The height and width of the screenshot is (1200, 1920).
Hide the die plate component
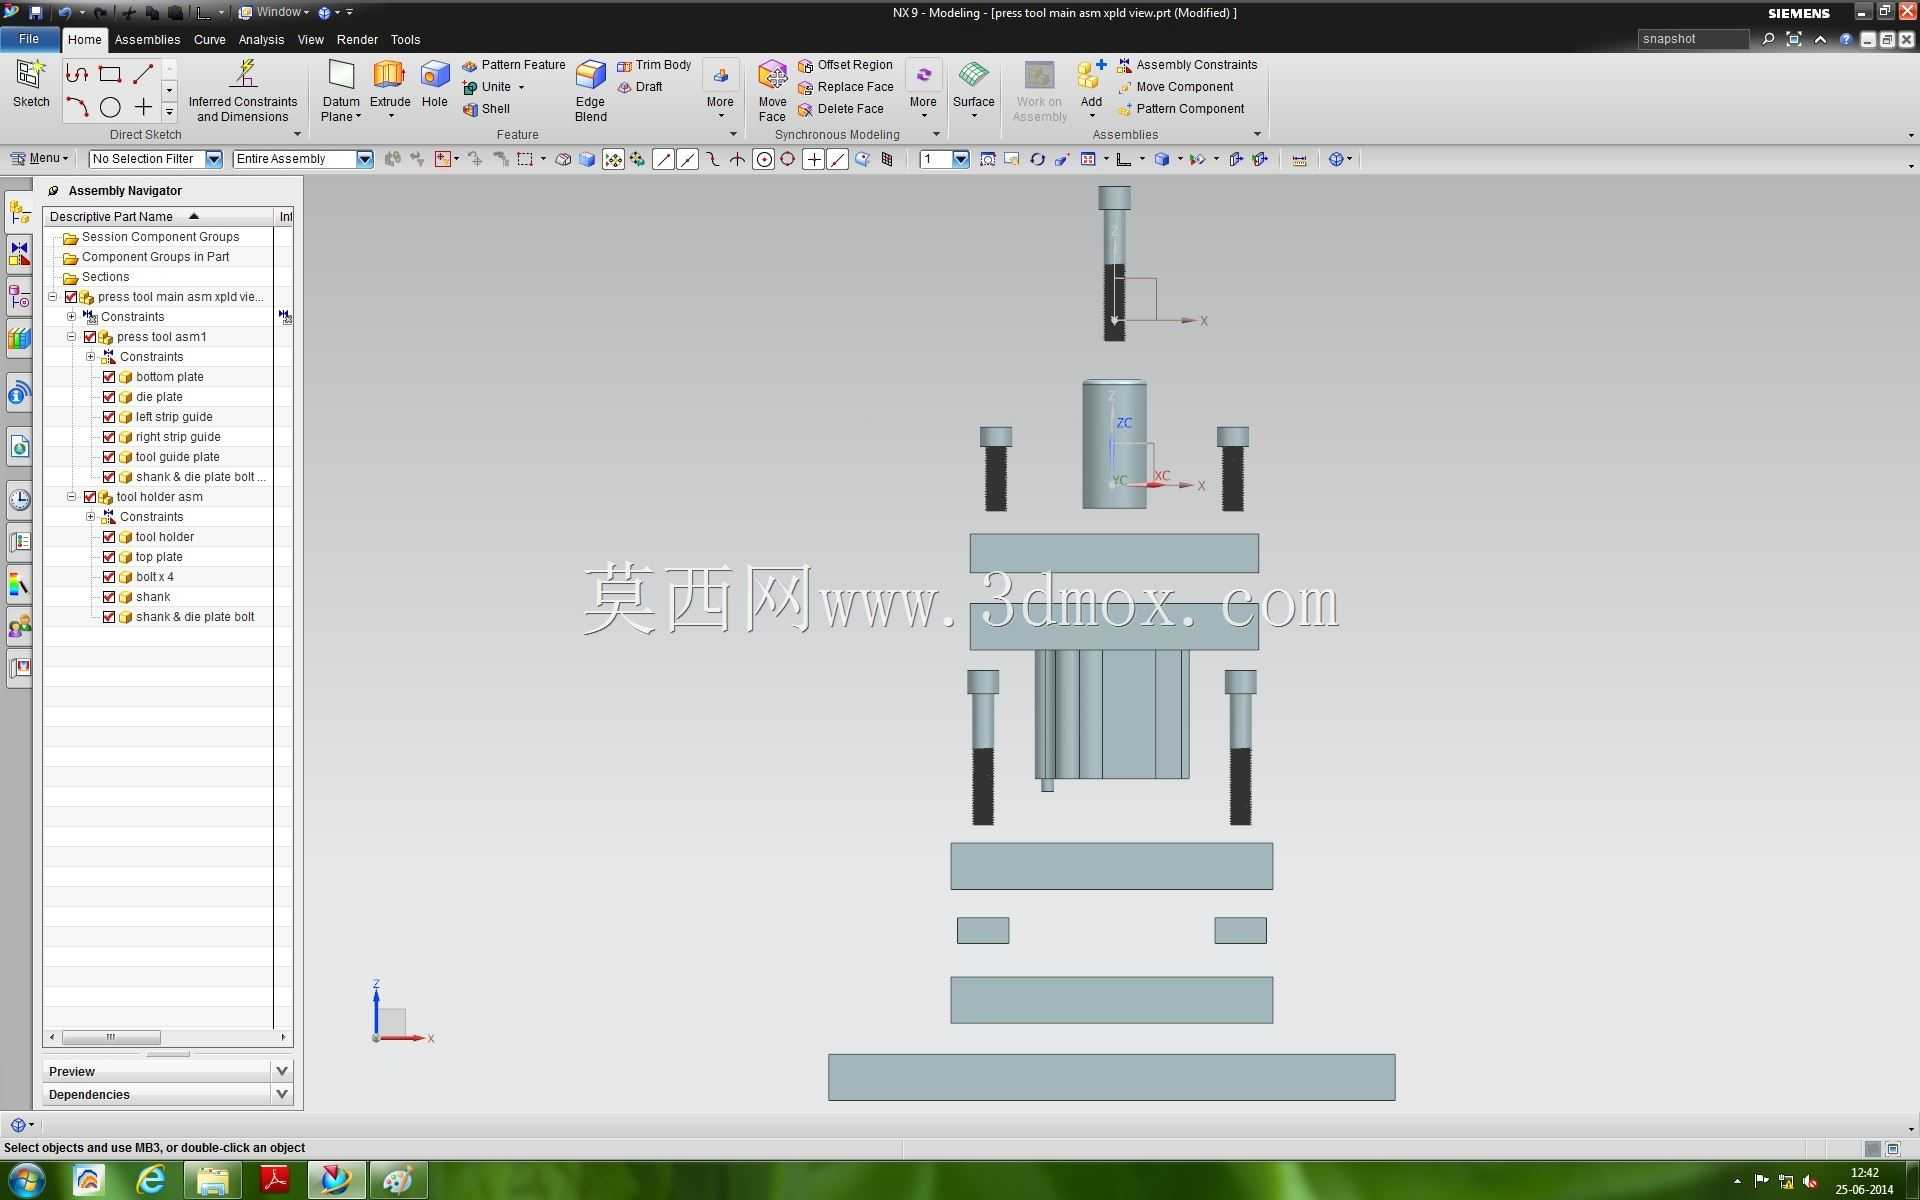(x=109, y=397)
